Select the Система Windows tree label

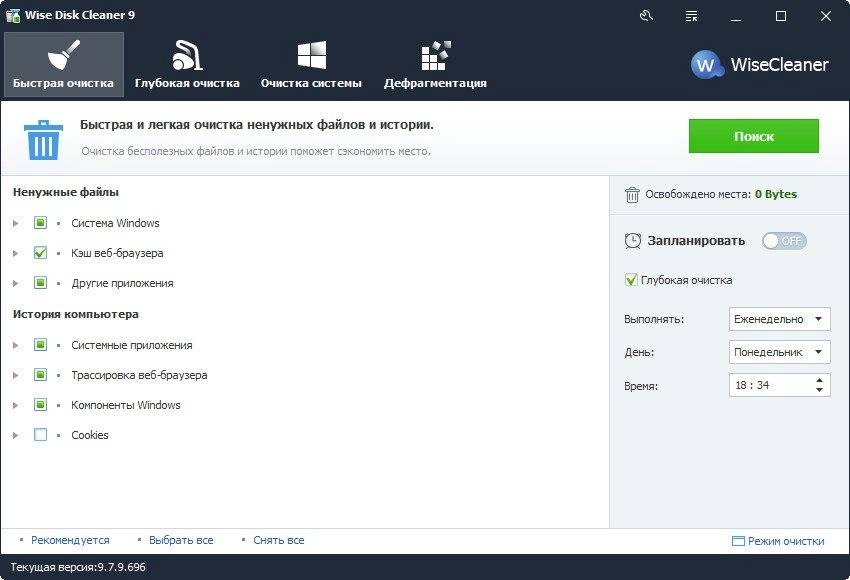(x=115, y=223)
